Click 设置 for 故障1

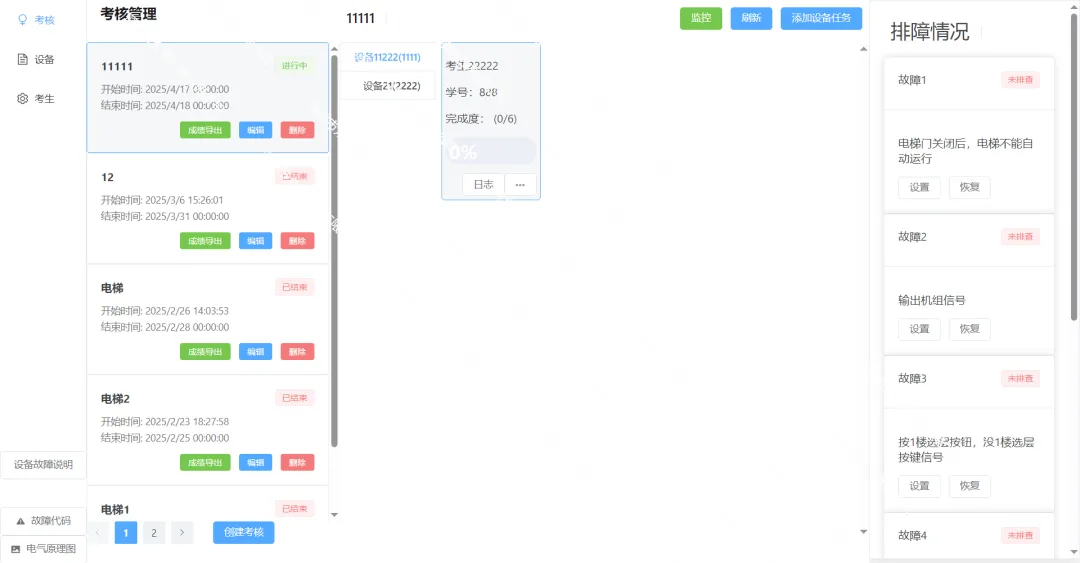(919, 187)
